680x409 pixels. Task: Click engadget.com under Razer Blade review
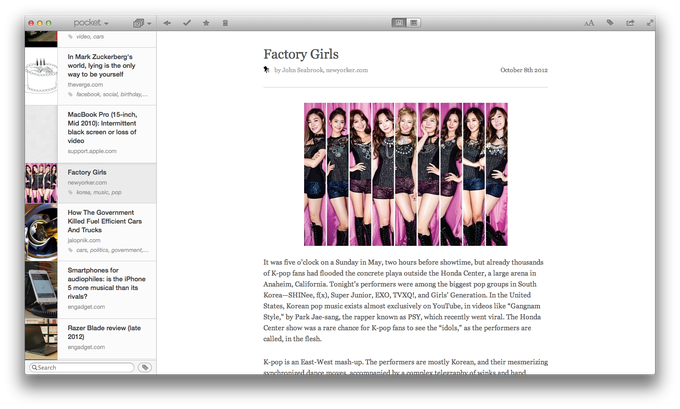click(86, 347)
